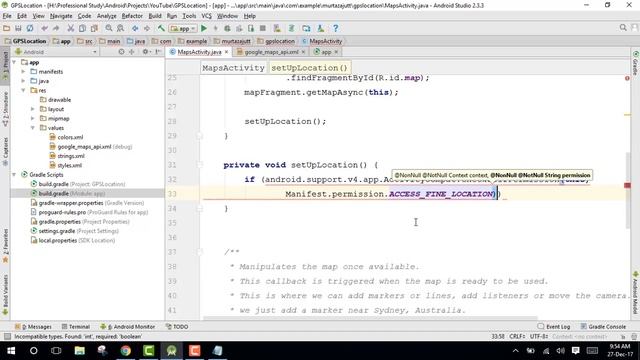This screenshot has width=640, height=360.
Task: Switch to the app editor tab
Action: pyautogui.click(x=326, y=52)
